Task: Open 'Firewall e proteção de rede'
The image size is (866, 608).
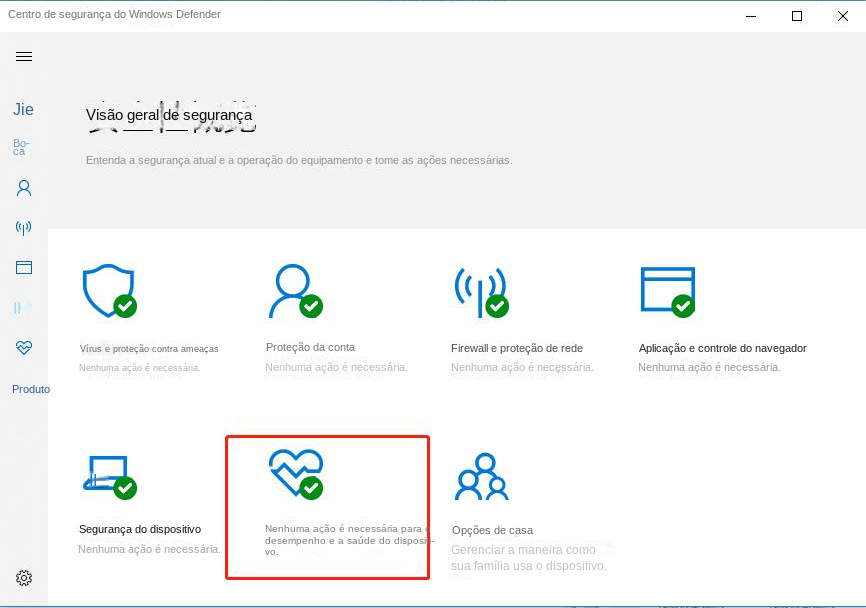Action: tap(517, 348)
